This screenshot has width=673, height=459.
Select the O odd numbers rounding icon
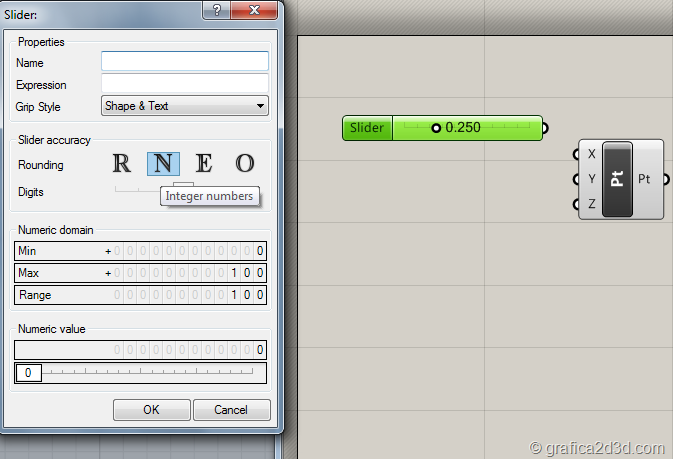tap(245, 163)
